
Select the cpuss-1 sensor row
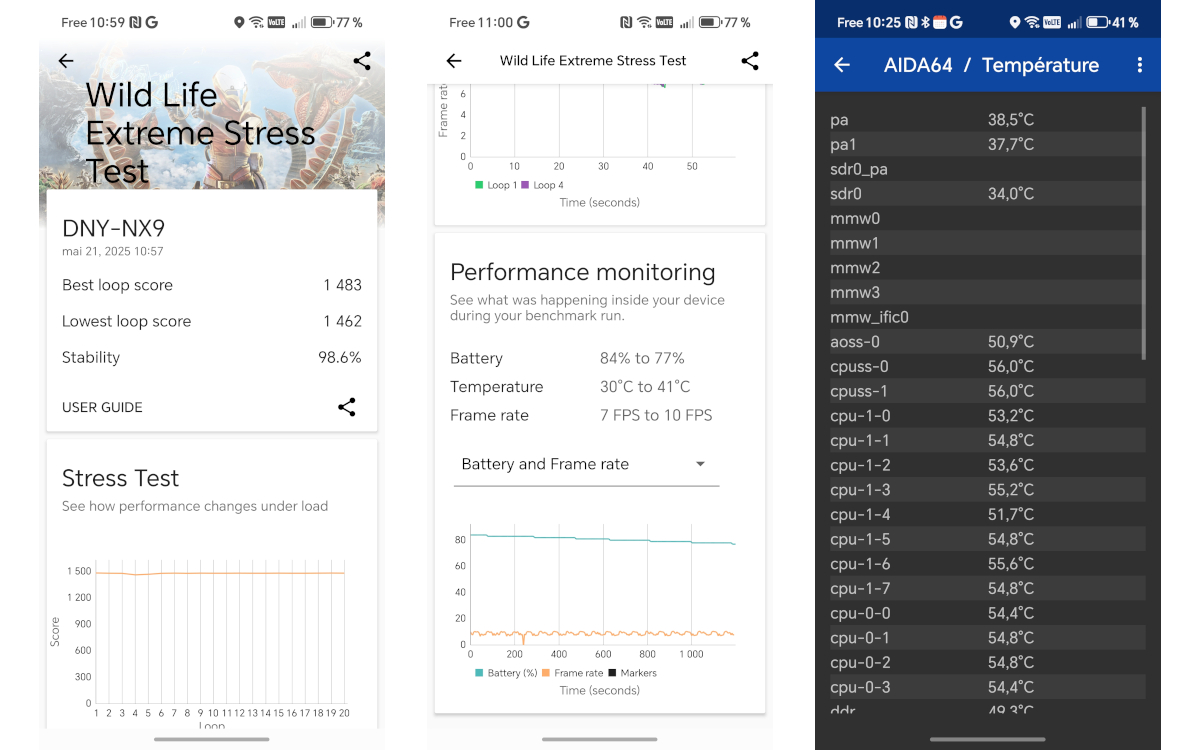pyautogui.click(x=987, y=391)
